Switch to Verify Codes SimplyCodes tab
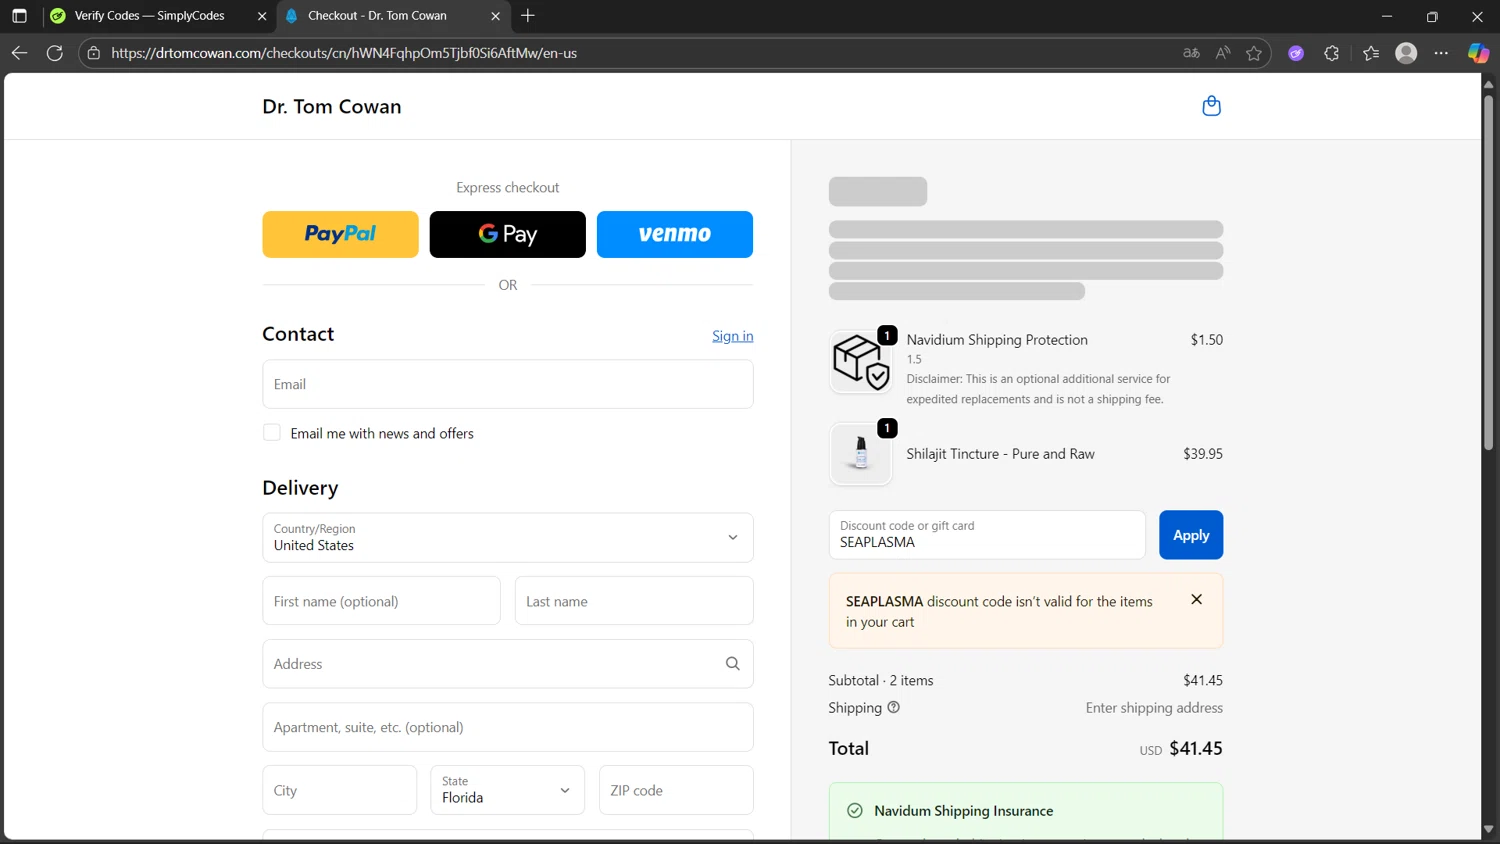This screenshot has height=844, width=1500. click(150, 16)
